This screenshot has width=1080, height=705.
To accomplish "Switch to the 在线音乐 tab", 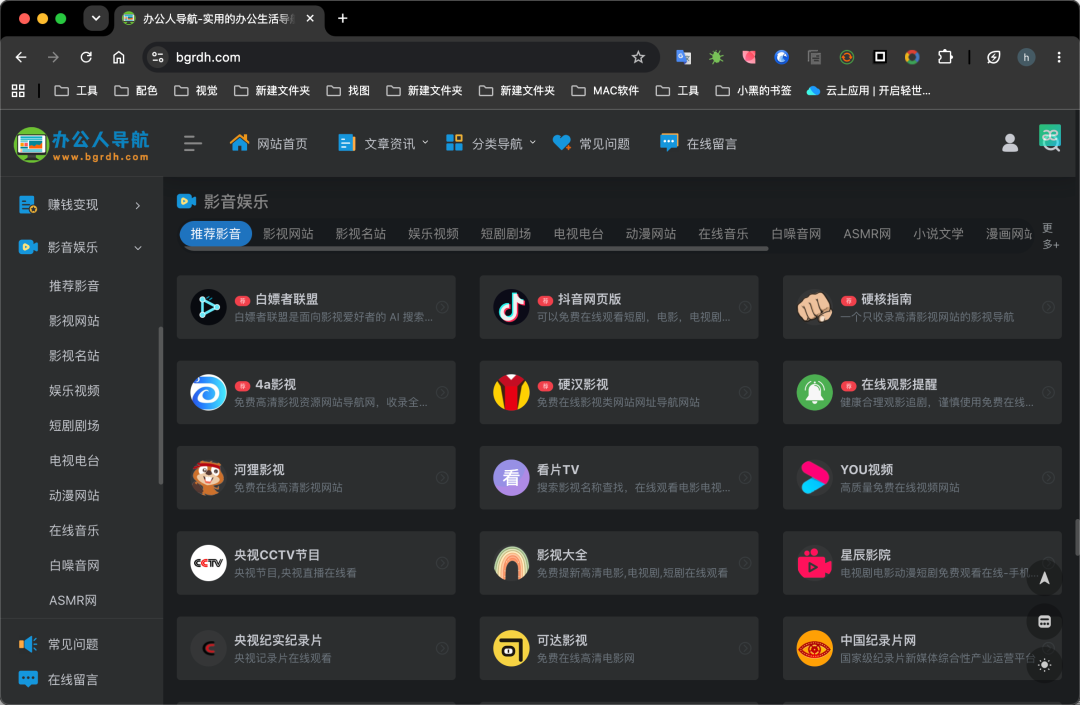I will point(723,234).
